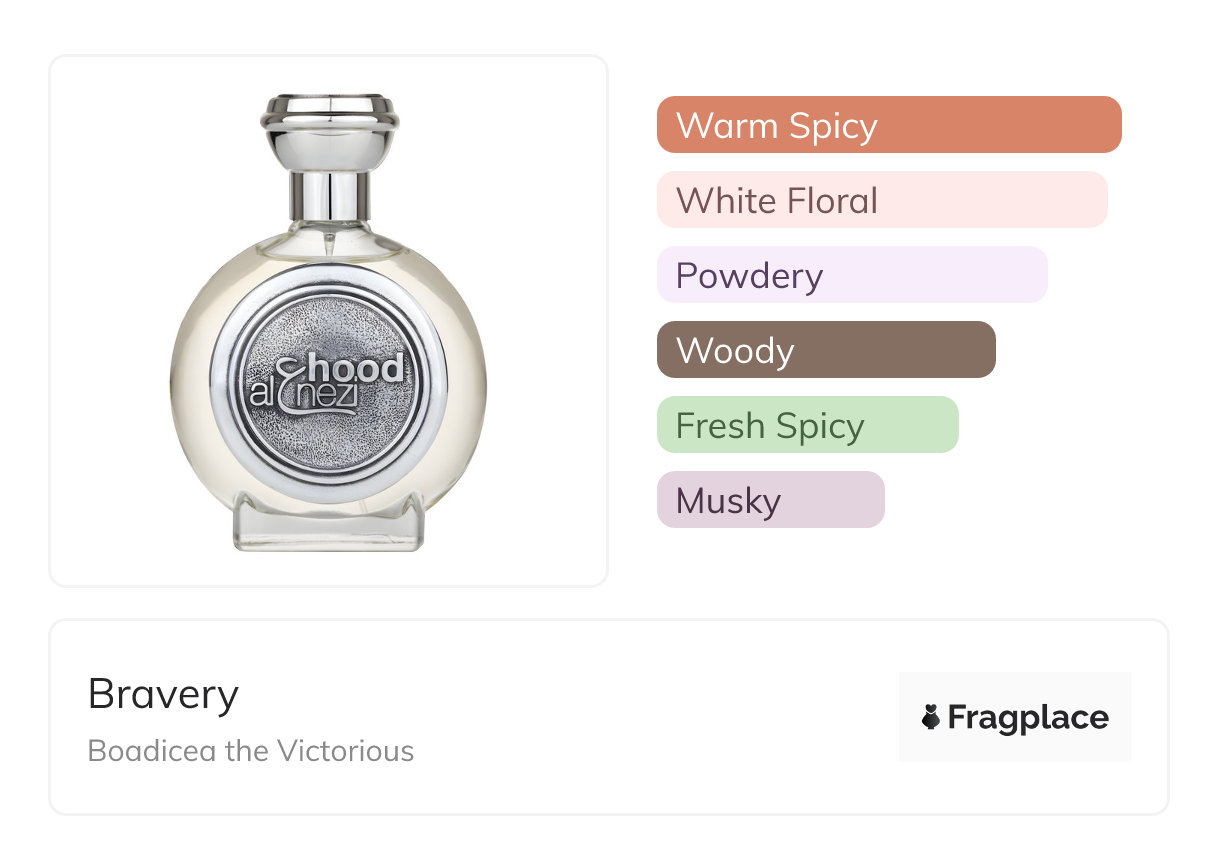Select the Warm Spicy accord bar
The height and width of the screenshot is (864, 1218).
pyautogui.click(x=888, y=125)
